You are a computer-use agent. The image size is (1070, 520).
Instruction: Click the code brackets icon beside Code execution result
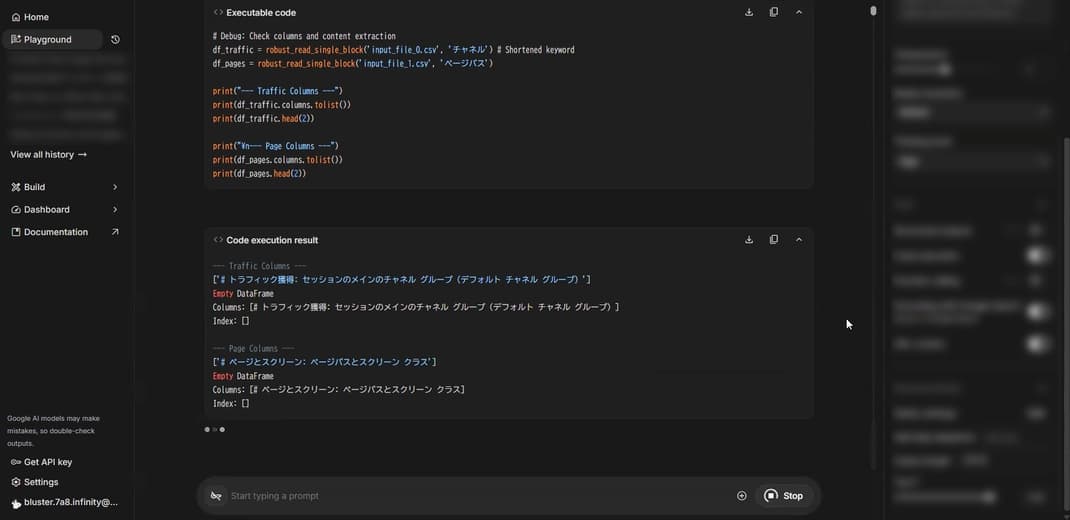click(x=218, y=240)
